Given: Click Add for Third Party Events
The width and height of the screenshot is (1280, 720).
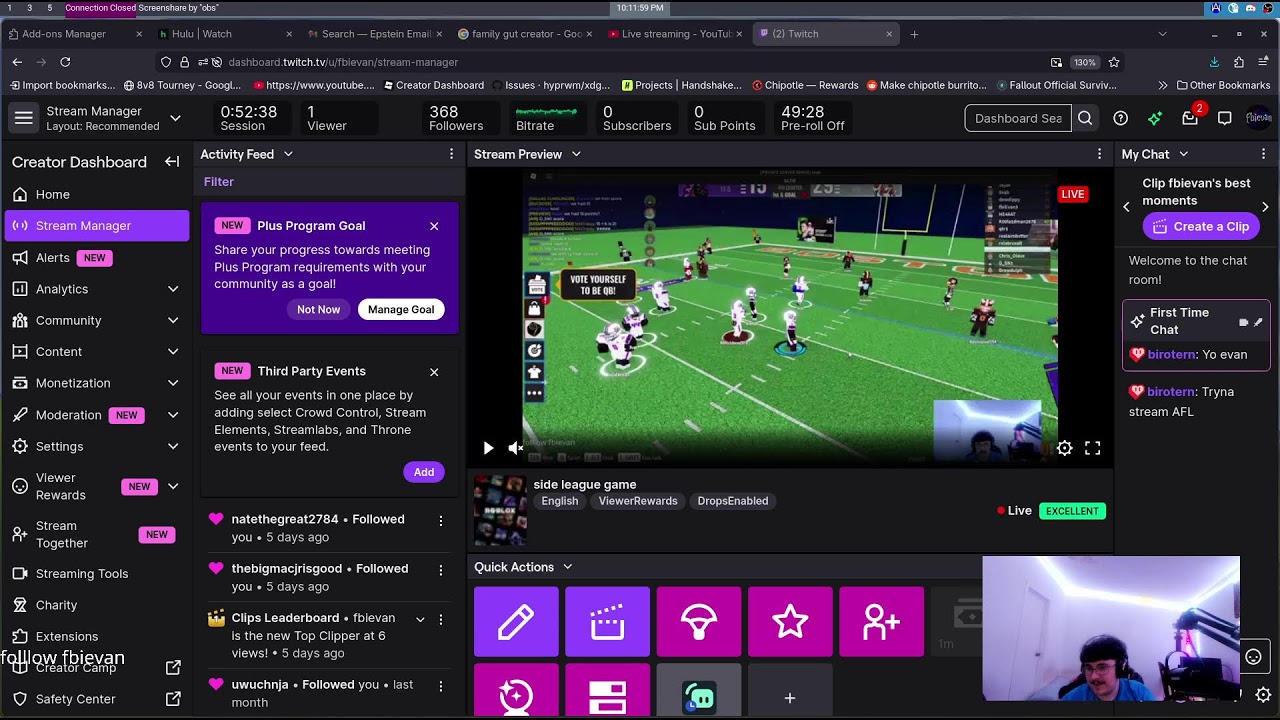Looking at the screenshot, I should (x=424, y=472).
